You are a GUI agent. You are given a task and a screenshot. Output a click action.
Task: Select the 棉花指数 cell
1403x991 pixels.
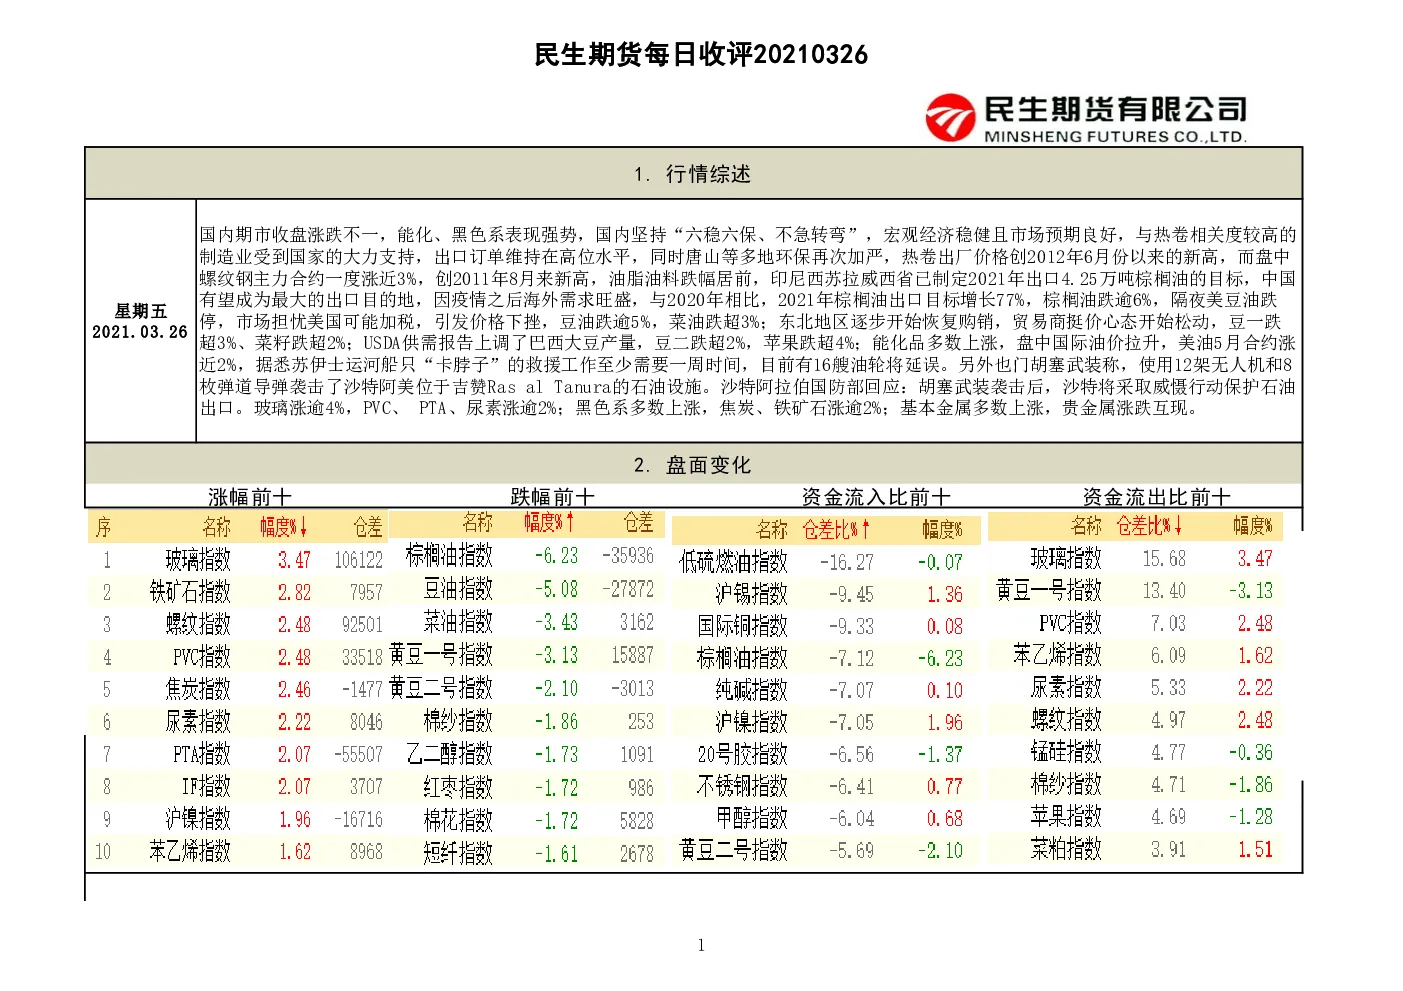point(458,821)
